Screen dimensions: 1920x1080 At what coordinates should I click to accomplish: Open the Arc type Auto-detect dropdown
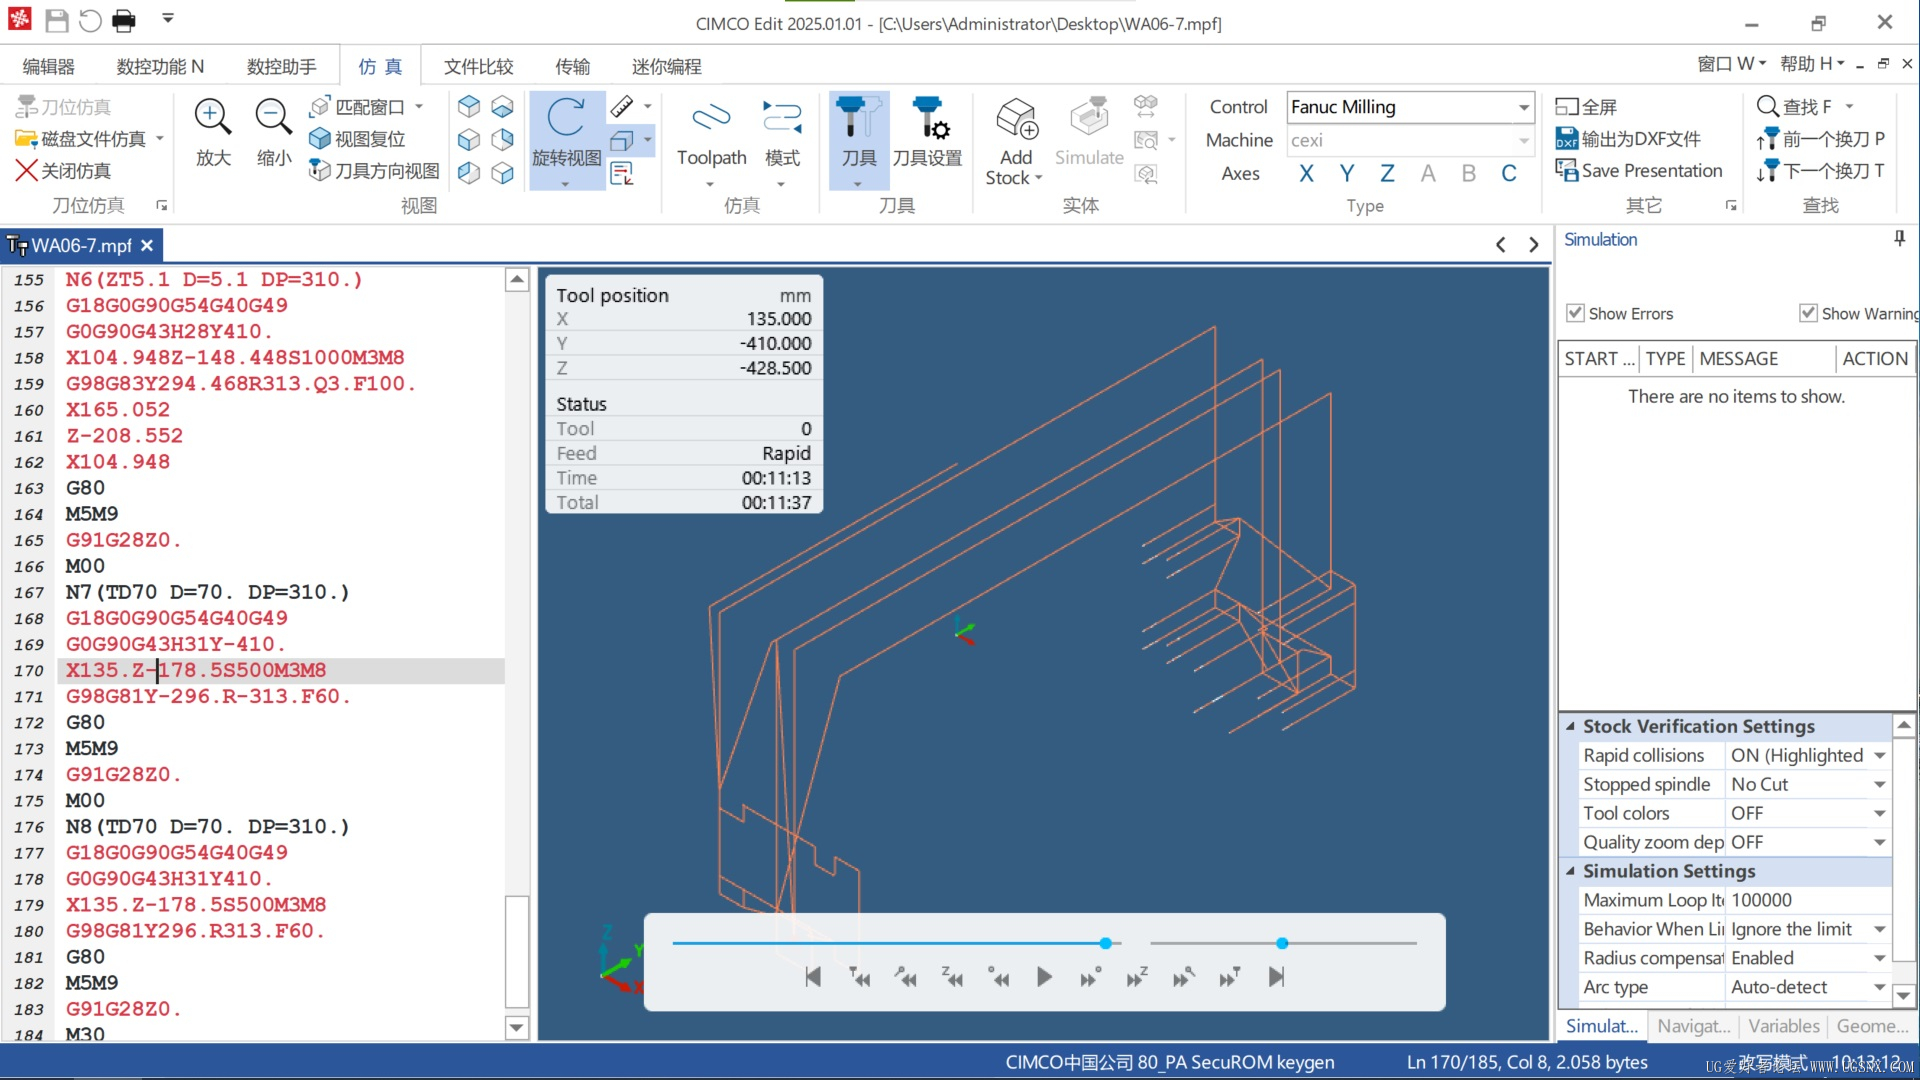[x=1880, y=988]
